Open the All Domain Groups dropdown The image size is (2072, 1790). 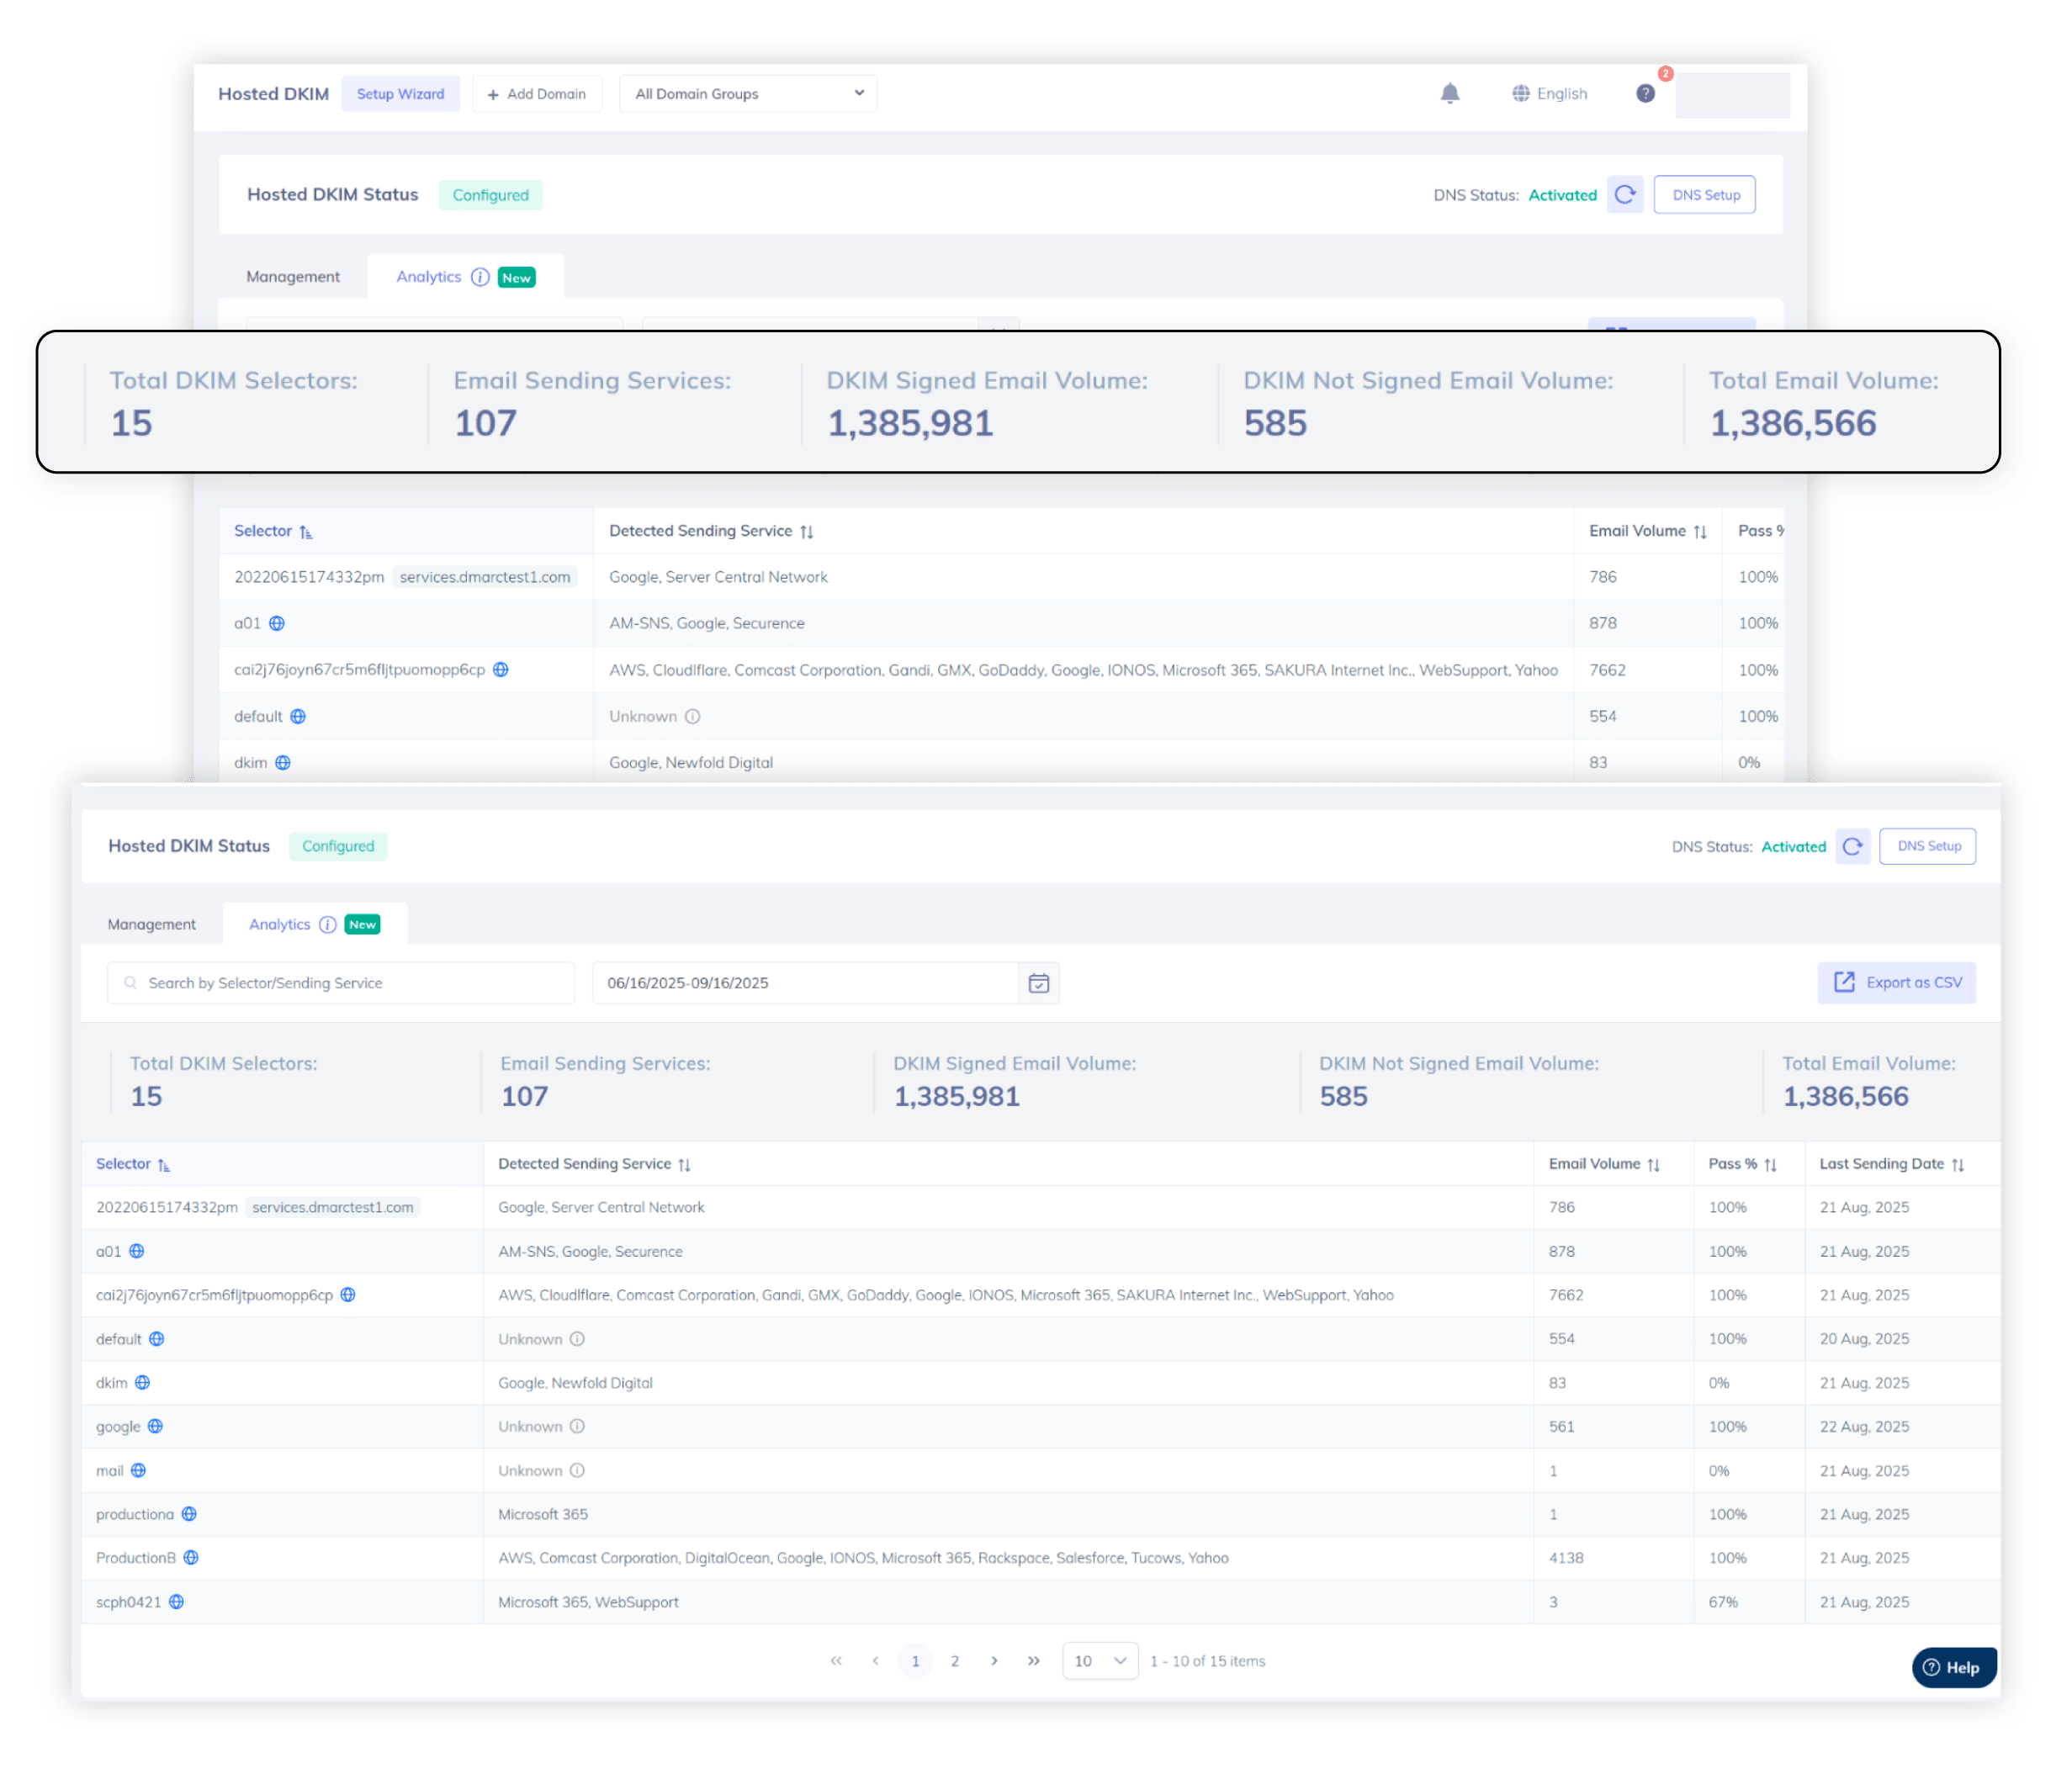tap(747, 93)
